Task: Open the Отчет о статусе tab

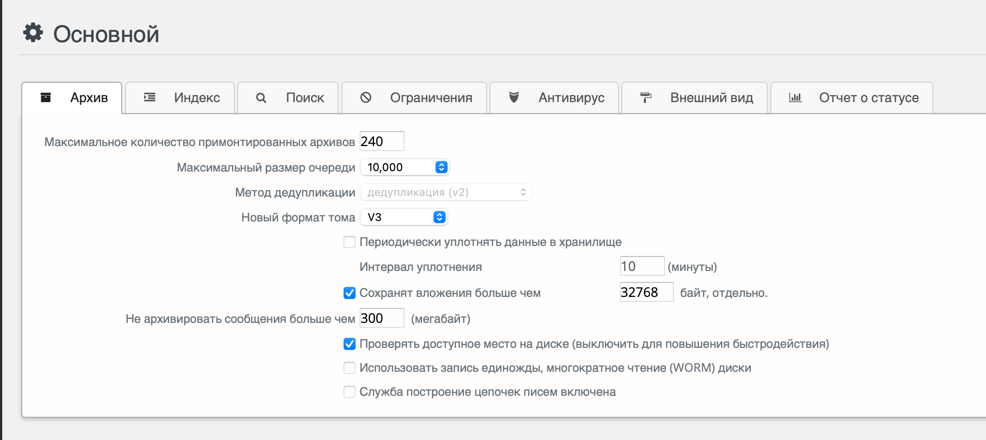Action: [852, 98]
